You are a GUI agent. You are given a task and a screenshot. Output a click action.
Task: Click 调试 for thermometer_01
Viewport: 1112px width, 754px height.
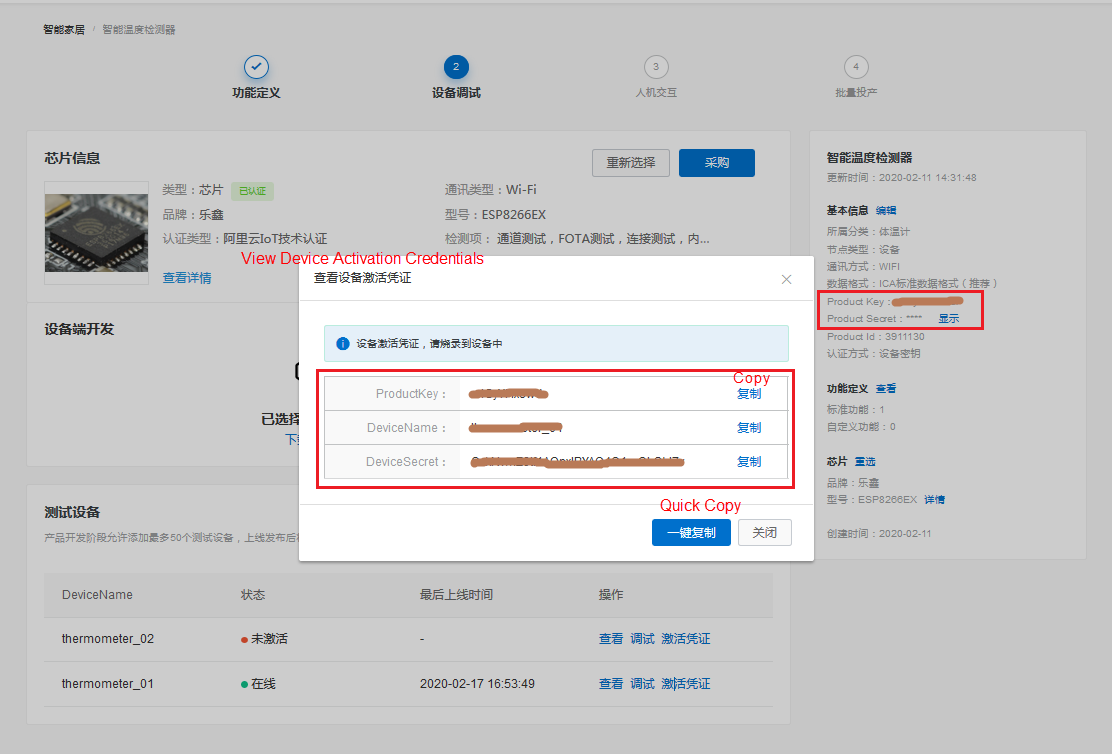[642, 684]
